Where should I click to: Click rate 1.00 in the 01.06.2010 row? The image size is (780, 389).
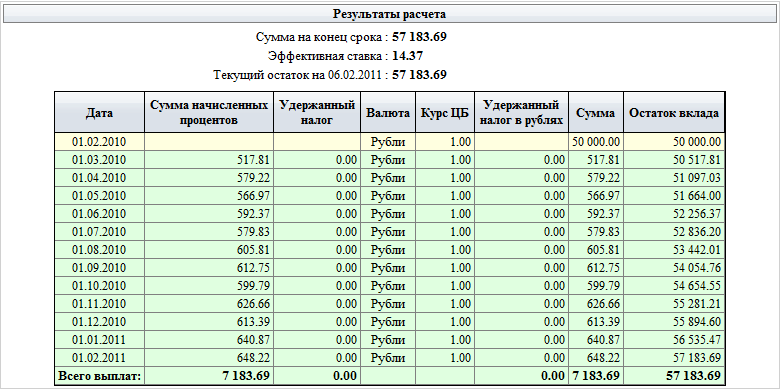(x=445, y=214)
